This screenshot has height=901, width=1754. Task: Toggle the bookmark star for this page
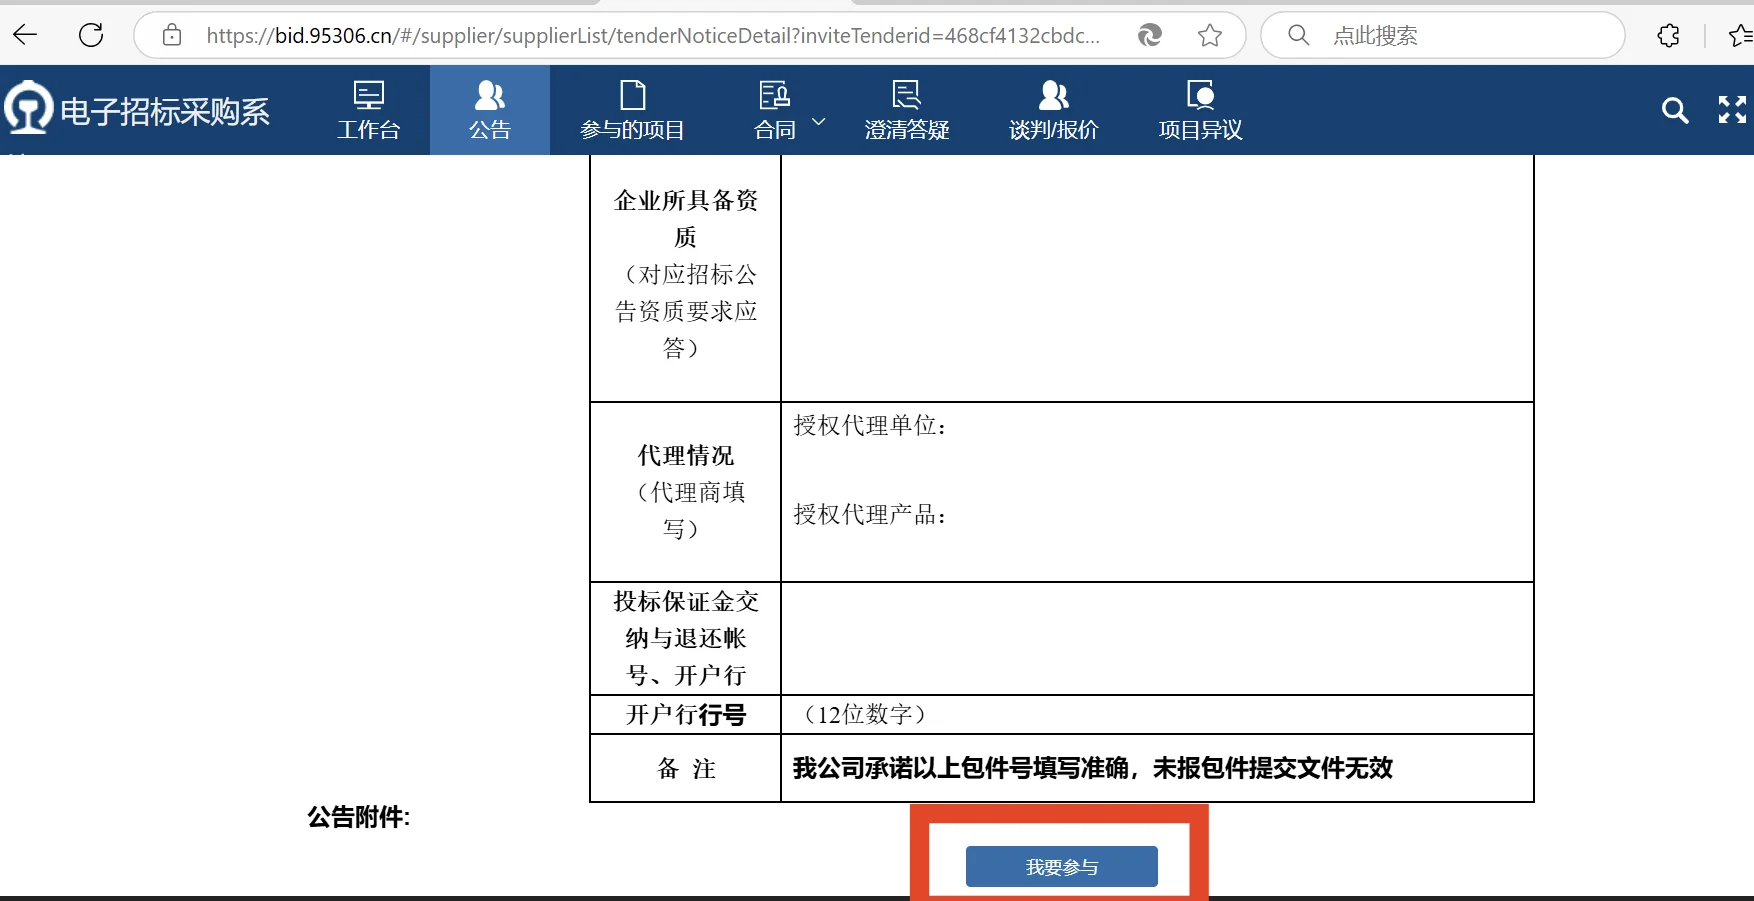coord(1210,35)
